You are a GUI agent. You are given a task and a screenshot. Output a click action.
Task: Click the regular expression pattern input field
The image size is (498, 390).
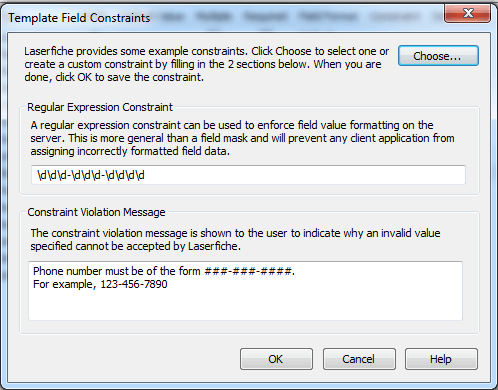(x=248, y=175)
